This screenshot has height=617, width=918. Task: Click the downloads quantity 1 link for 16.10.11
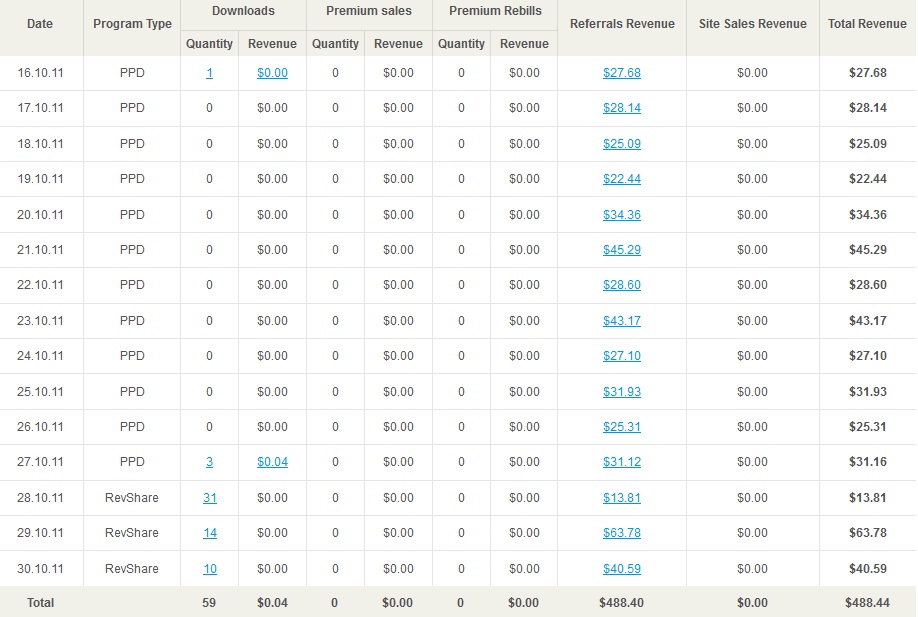tap(209, 73)
